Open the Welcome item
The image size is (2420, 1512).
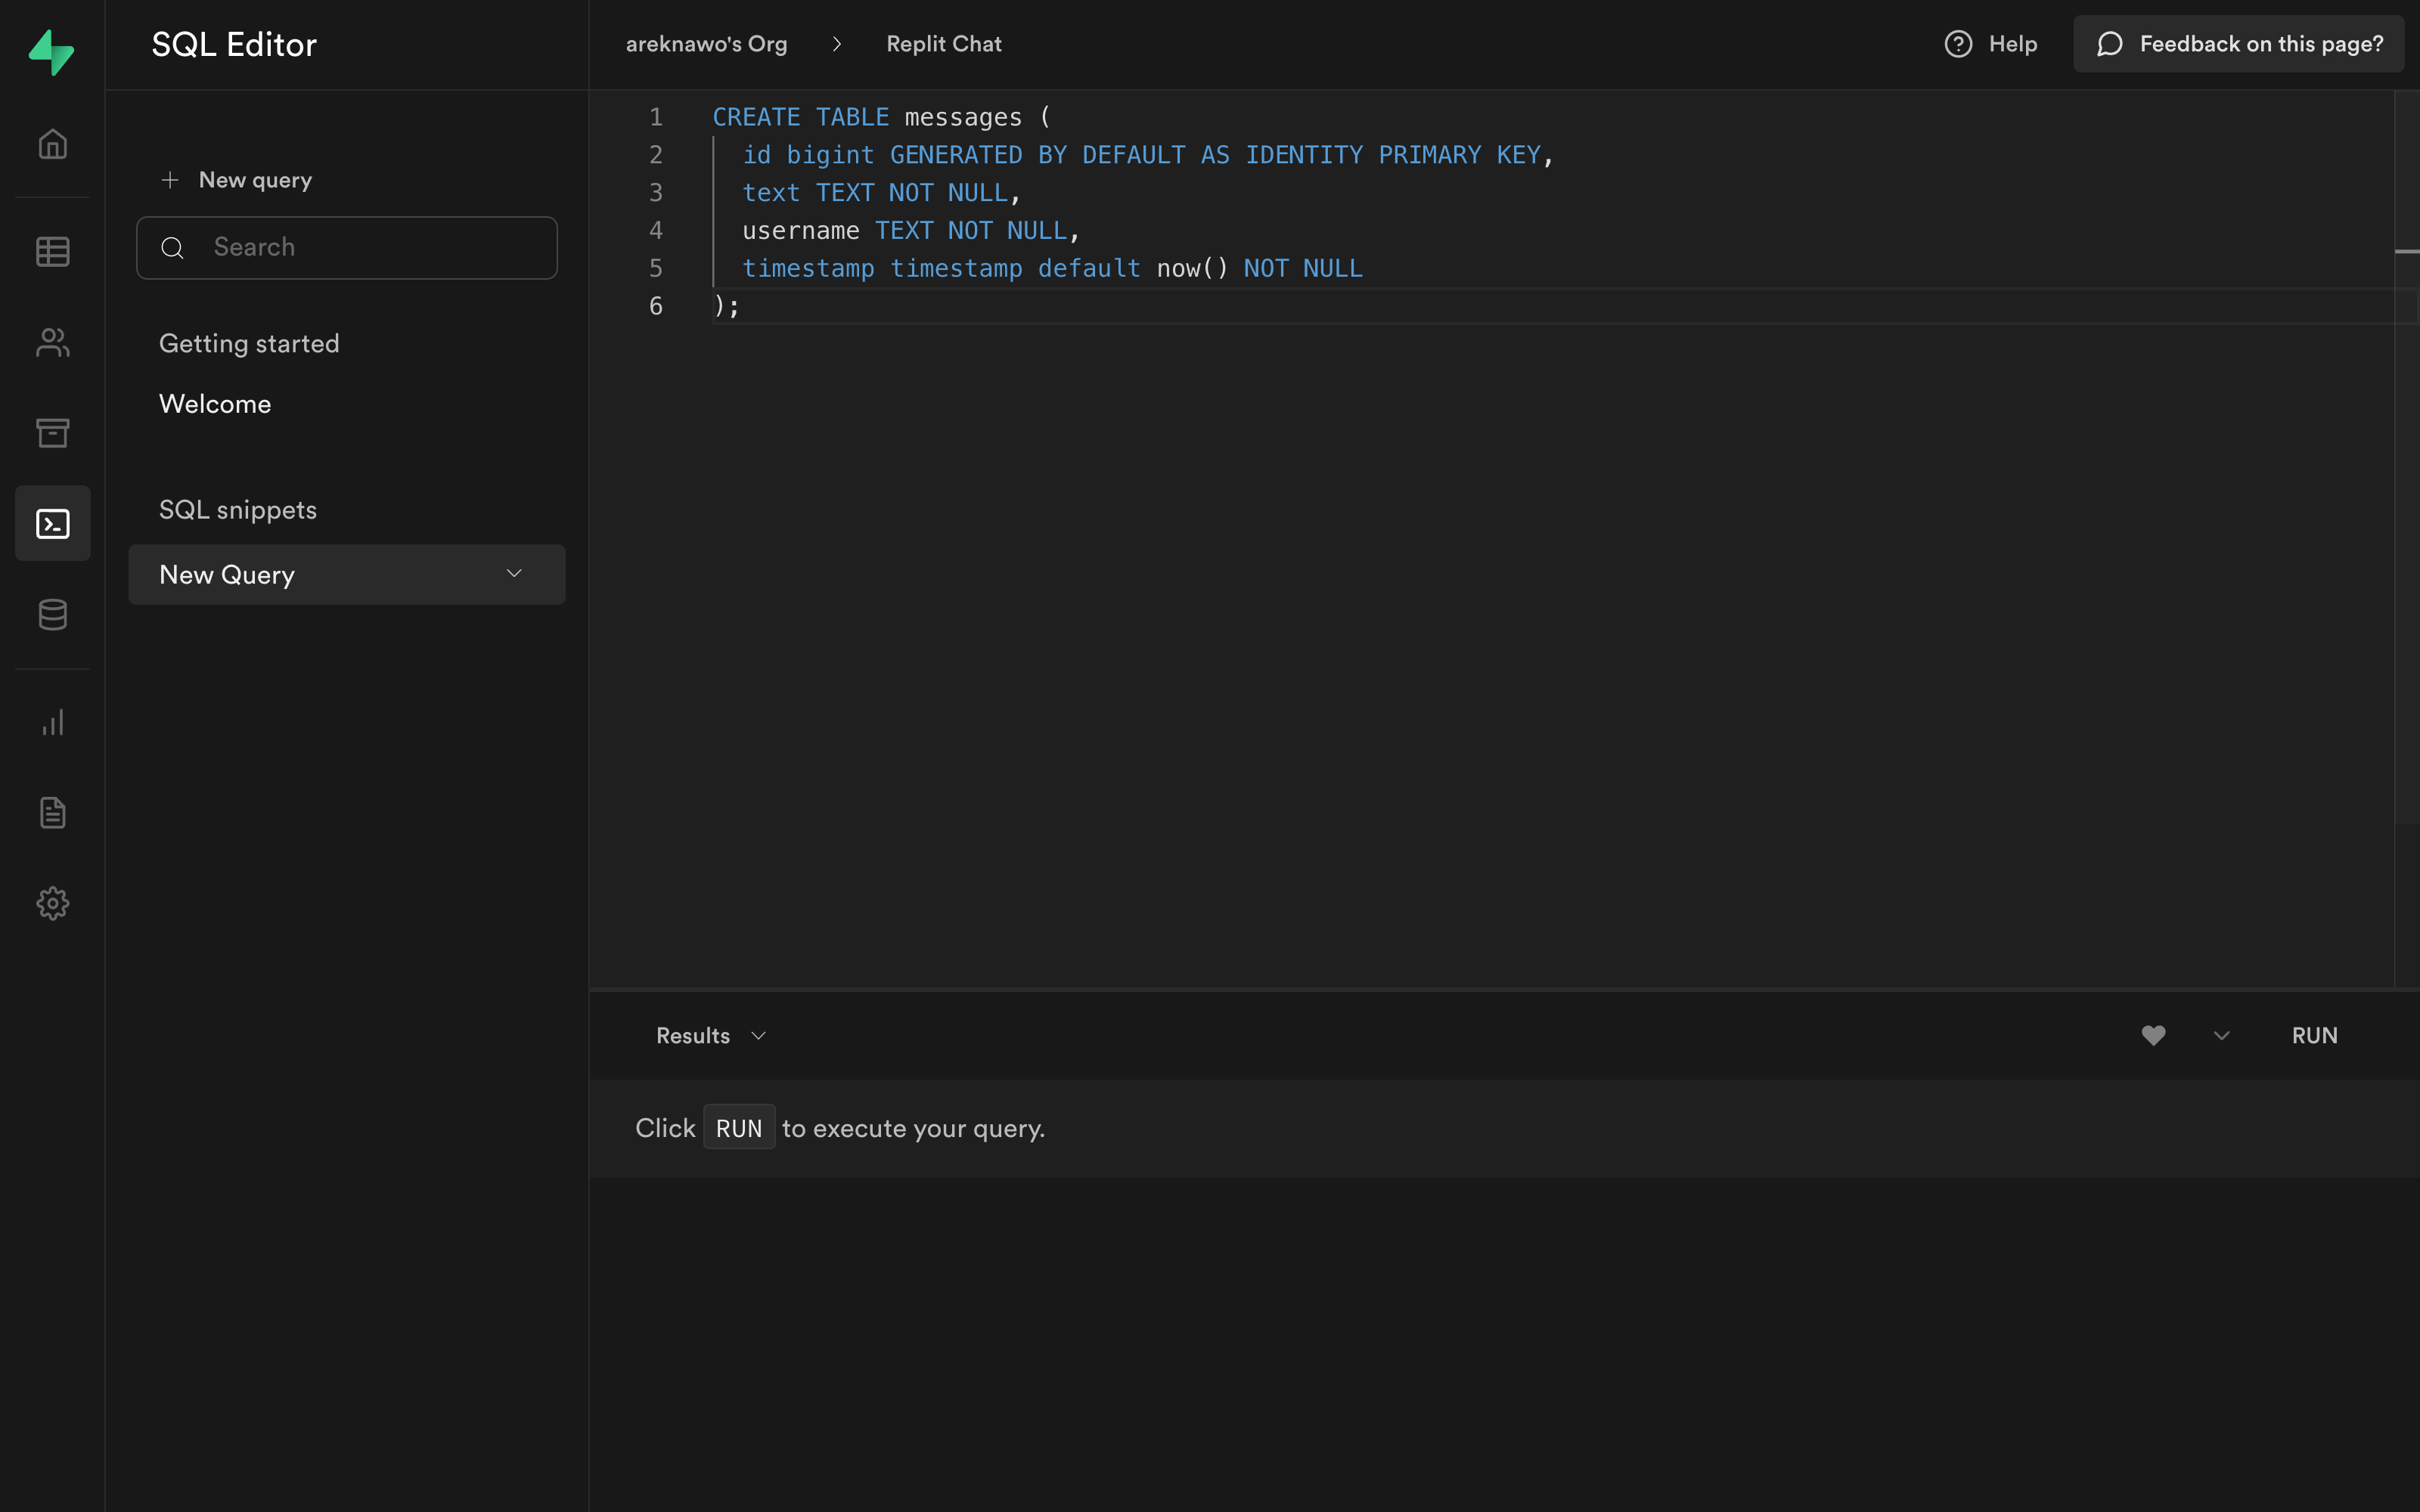pyautogui.click(x=215, y=404)
